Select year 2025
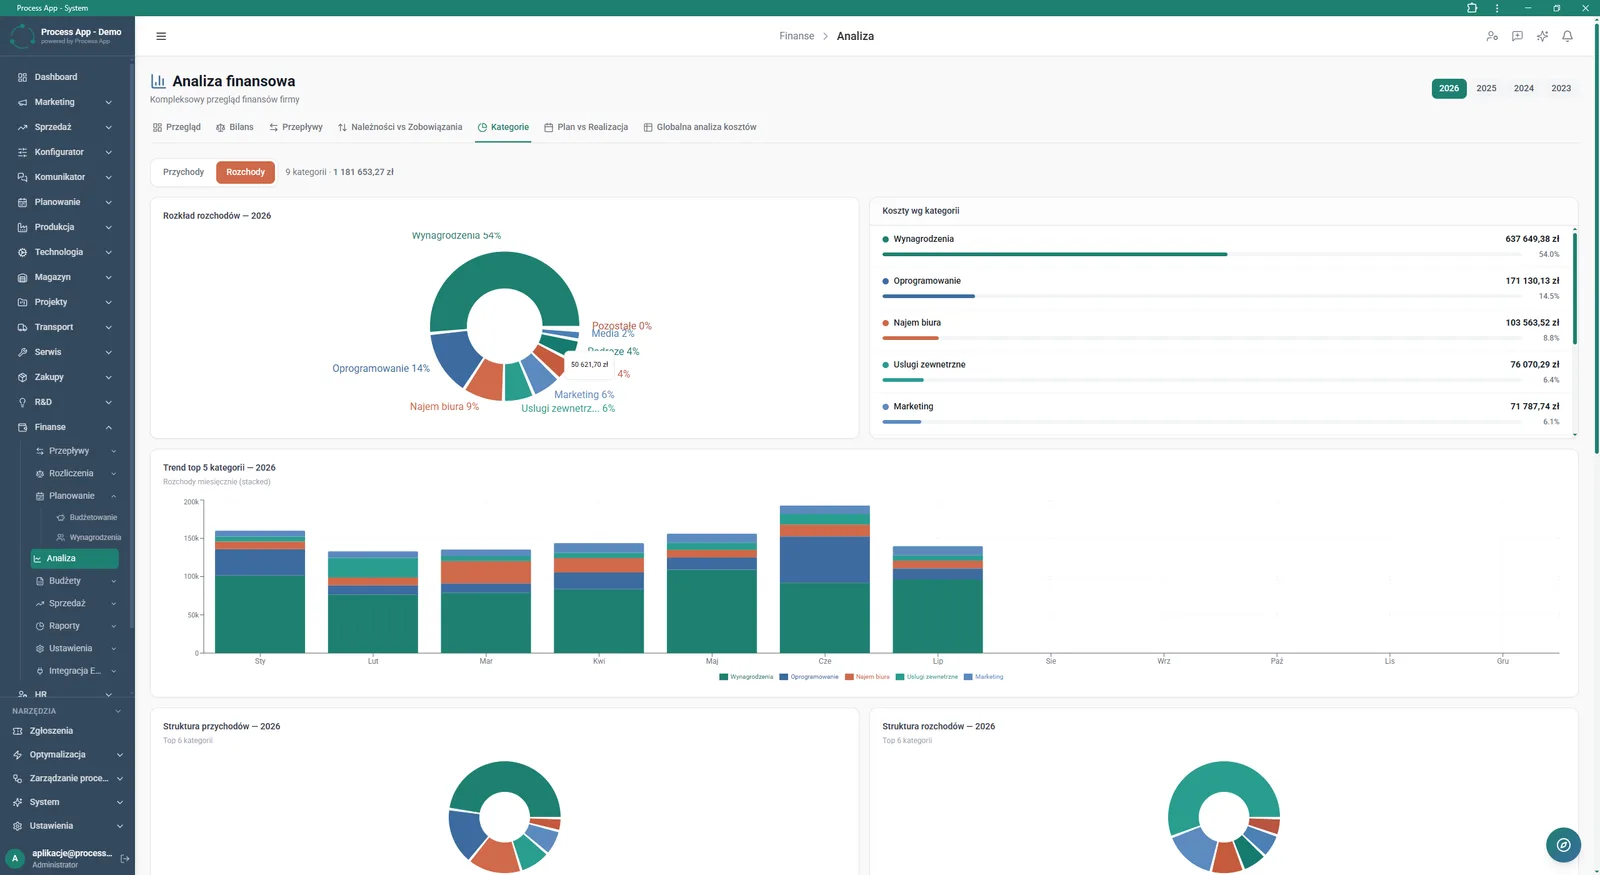The width and height of the screenshot is (1600, 875). pos(1486,88)
